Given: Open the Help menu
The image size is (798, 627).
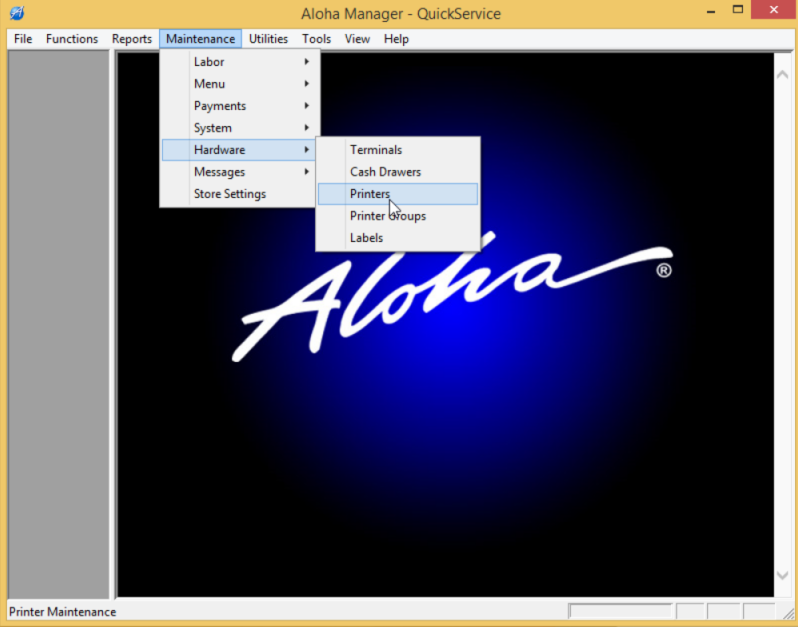Looking at the screenshot, I should tap(396, 39).
